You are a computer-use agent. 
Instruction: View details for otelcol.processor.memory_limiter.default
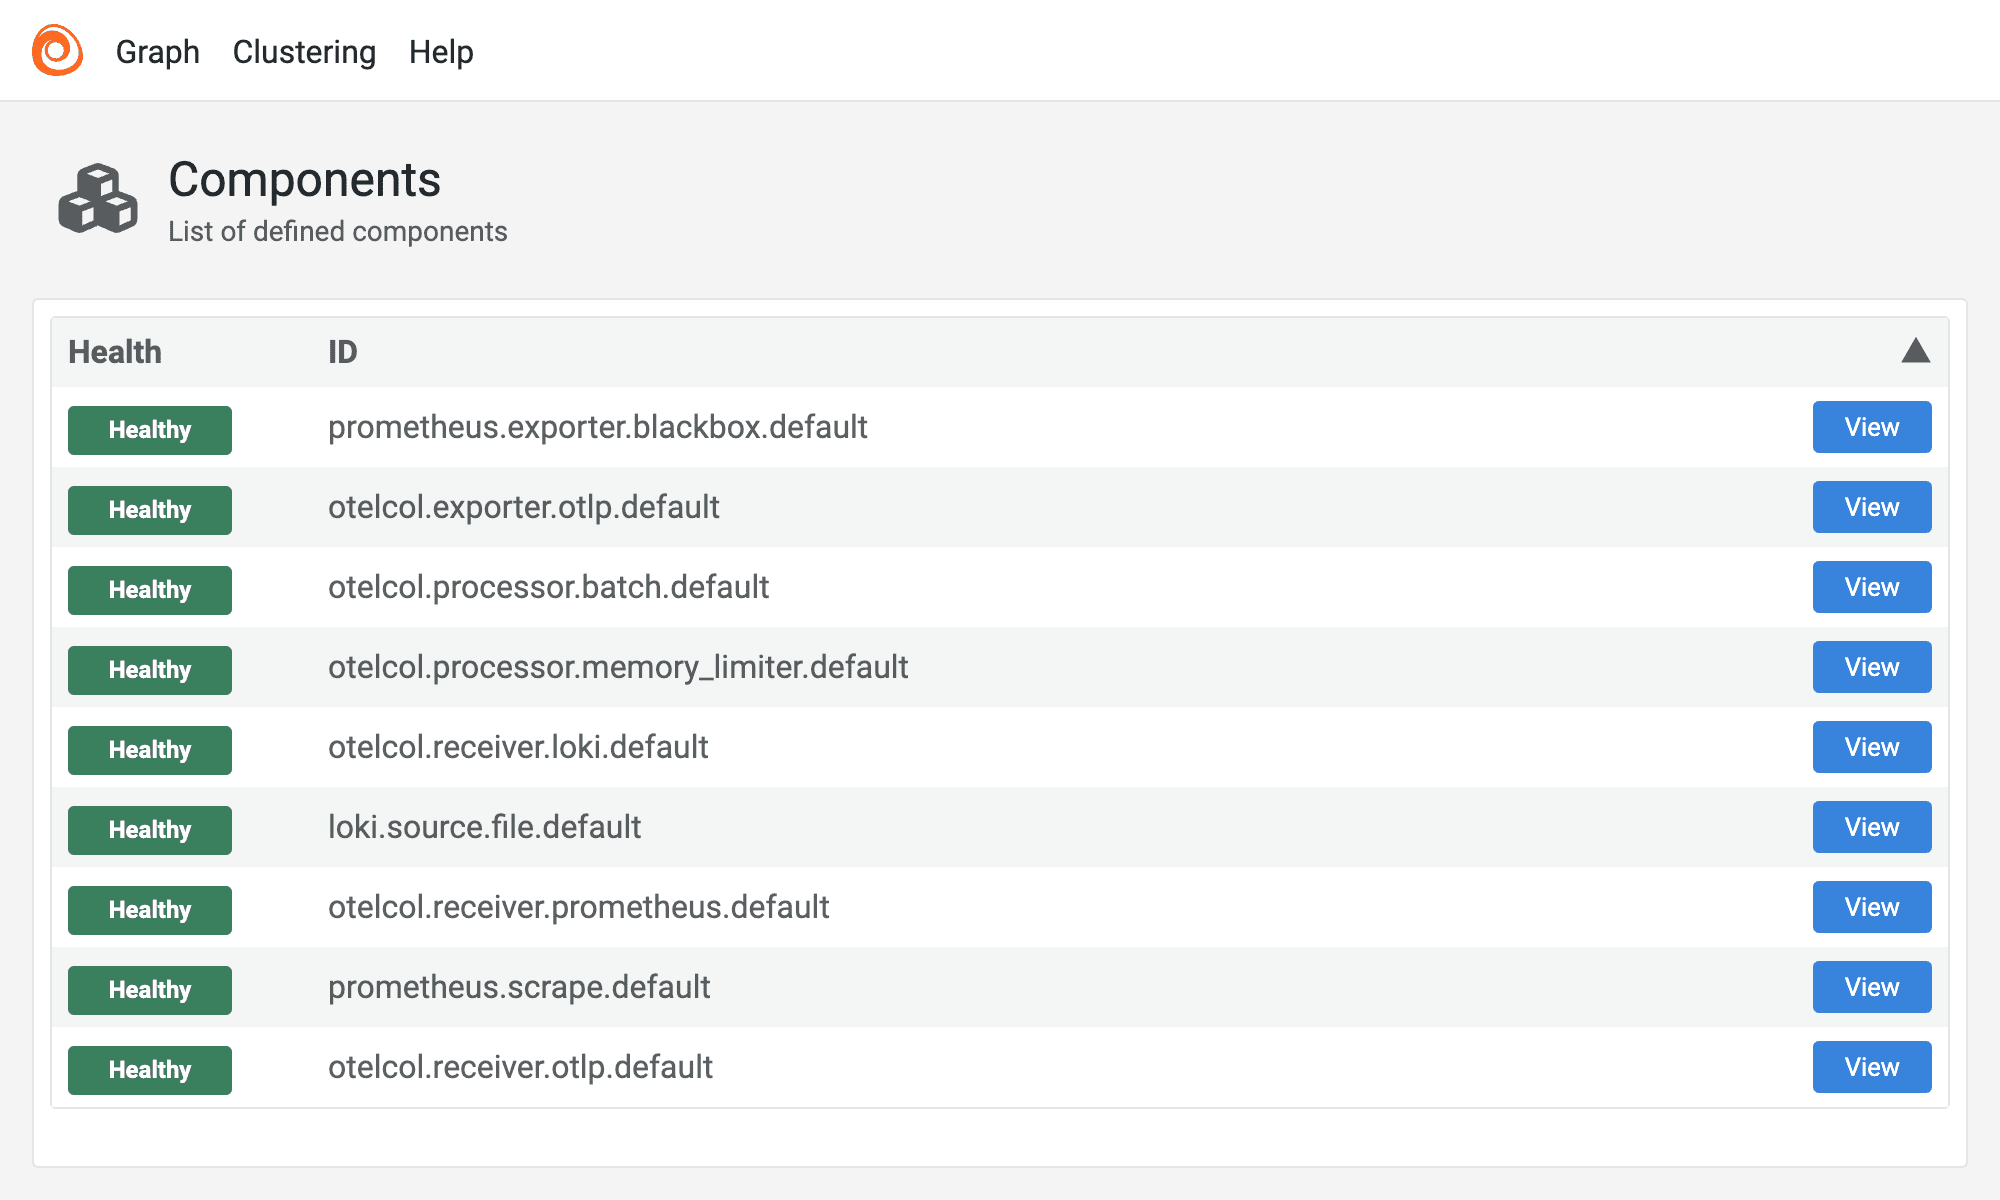tap(1871, 667)
